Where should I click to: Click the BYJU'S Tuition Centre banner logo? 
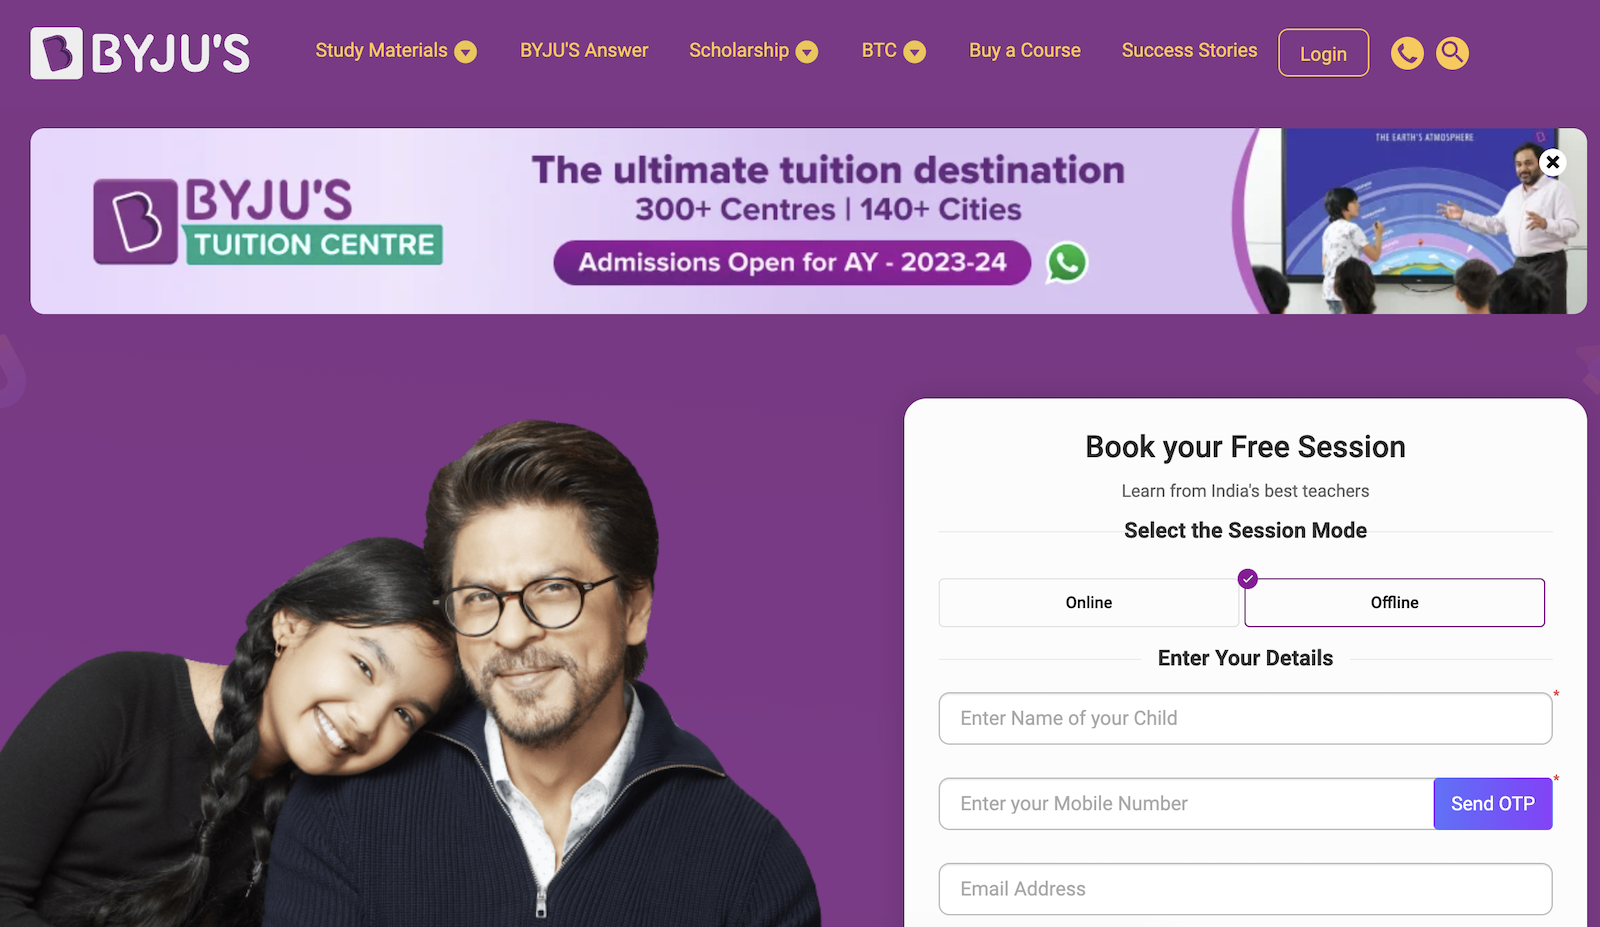point(268,221)
